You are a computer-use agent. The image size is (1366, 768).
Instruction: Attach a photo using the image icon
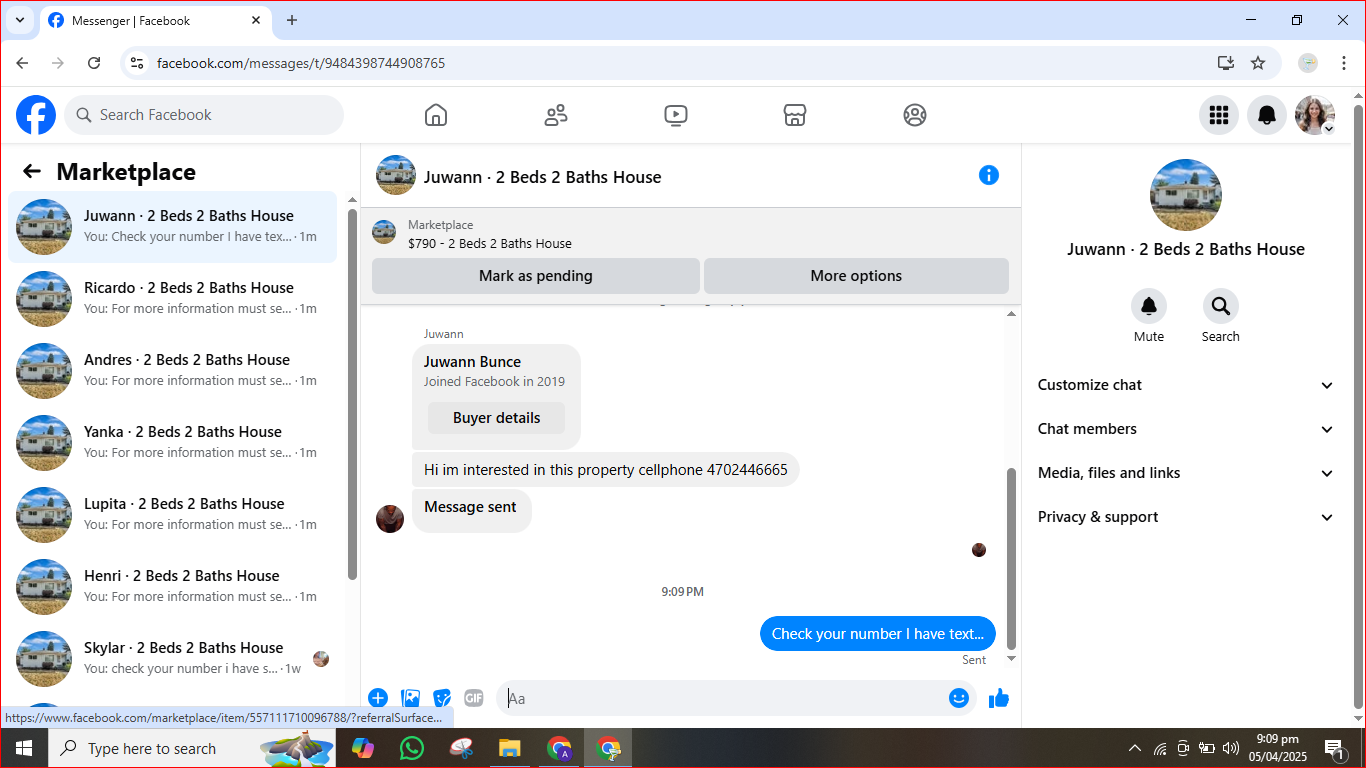pos(410,698)
